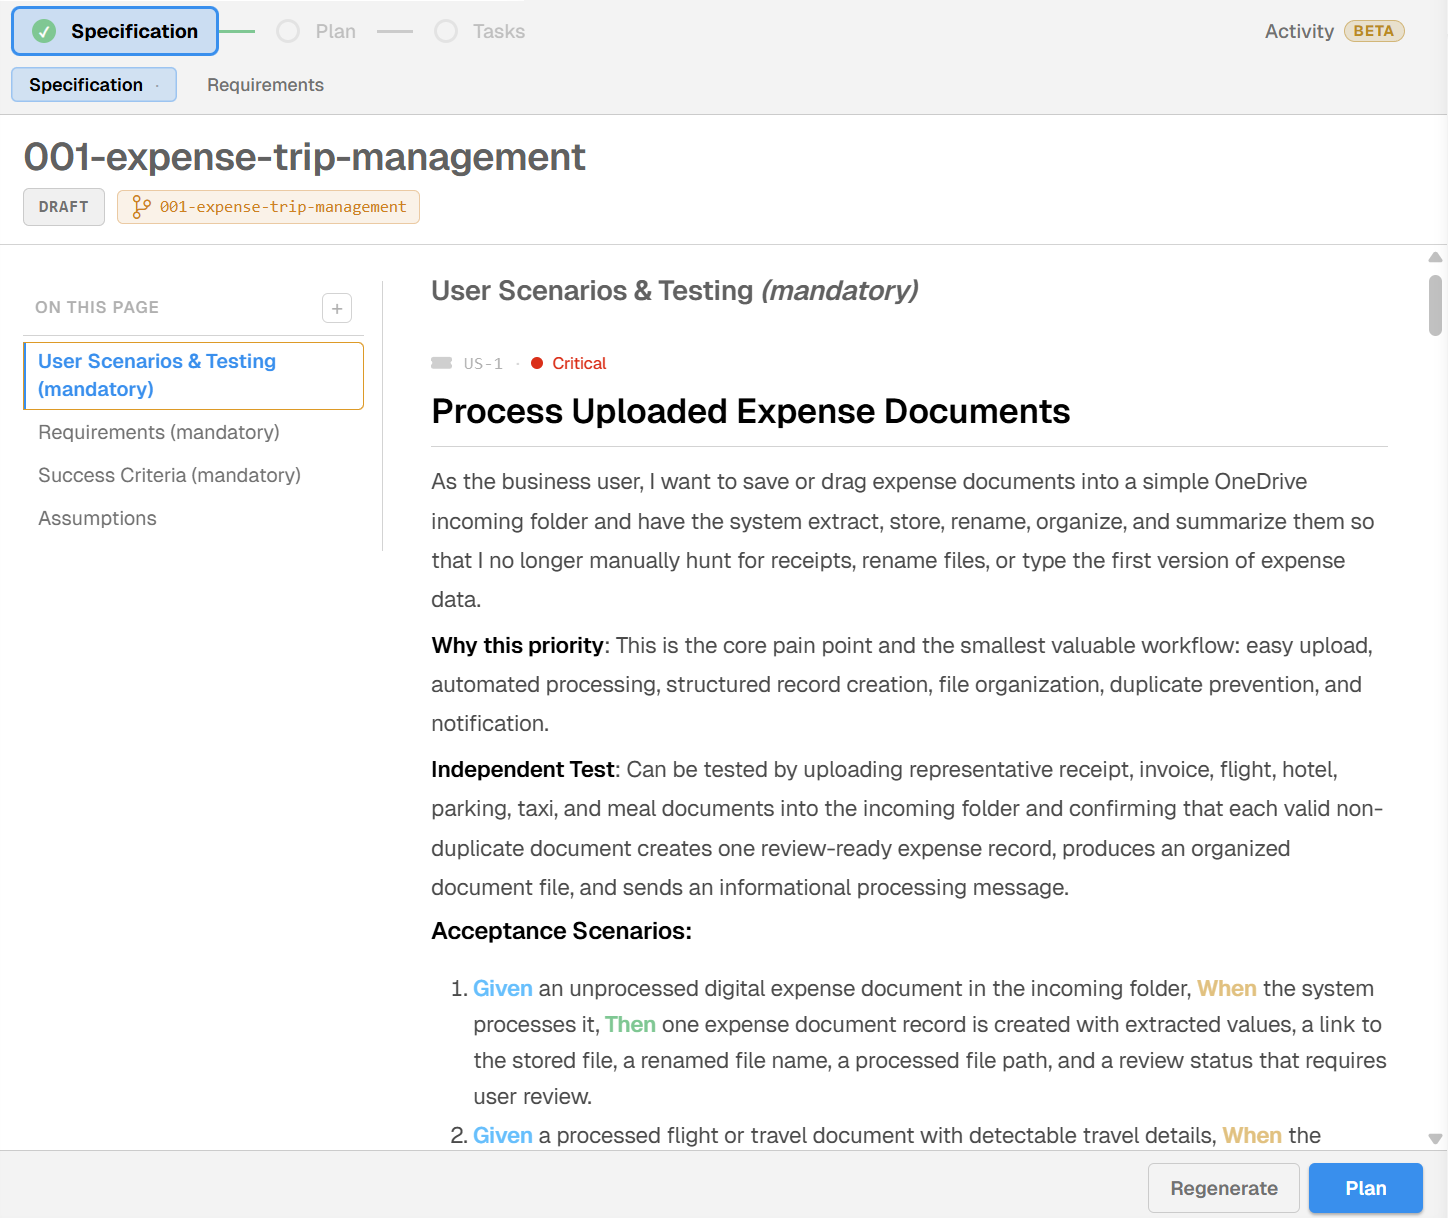Open the Activity panel
The height and width of the screenshot is (1218, 1448).
coord(1299,32)
